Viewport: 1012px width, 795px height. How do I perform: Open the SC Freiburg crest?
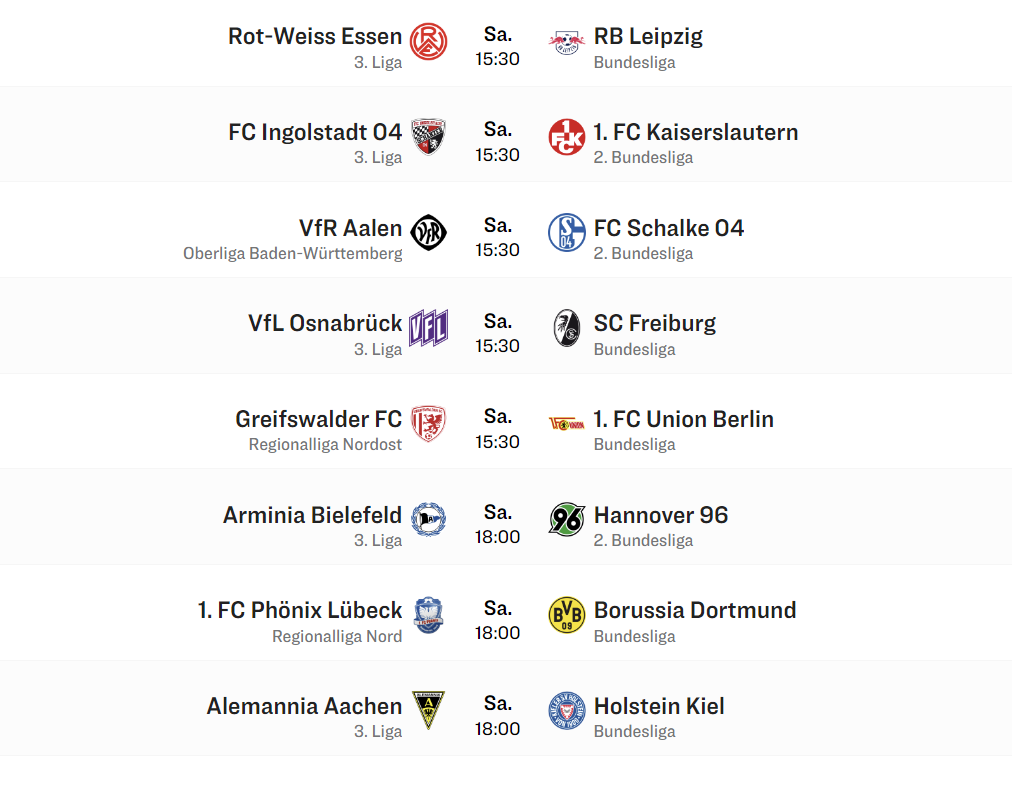coord(567,328)
